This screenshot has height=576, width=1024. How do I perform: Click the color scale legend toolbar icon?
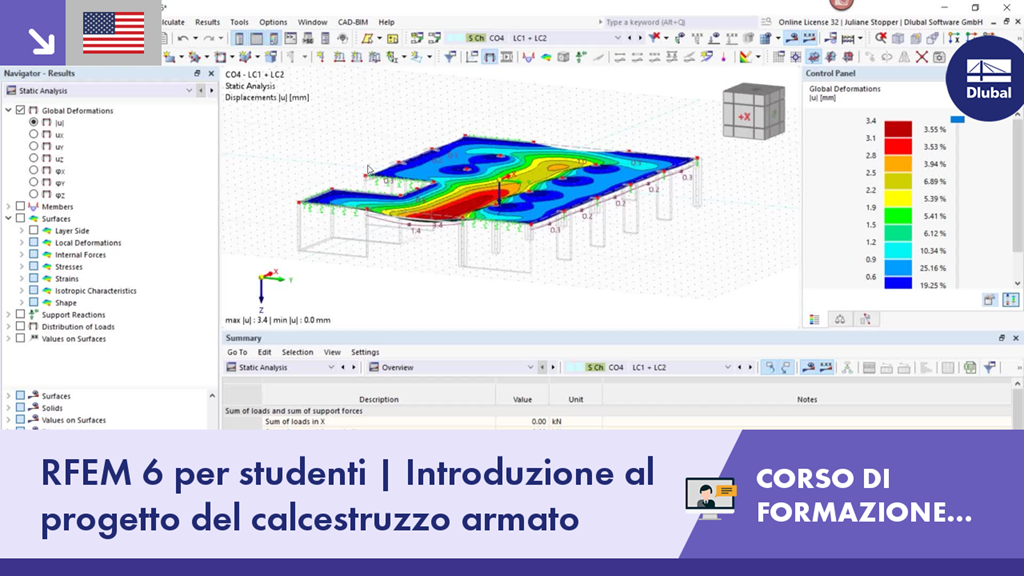(745, 57)
